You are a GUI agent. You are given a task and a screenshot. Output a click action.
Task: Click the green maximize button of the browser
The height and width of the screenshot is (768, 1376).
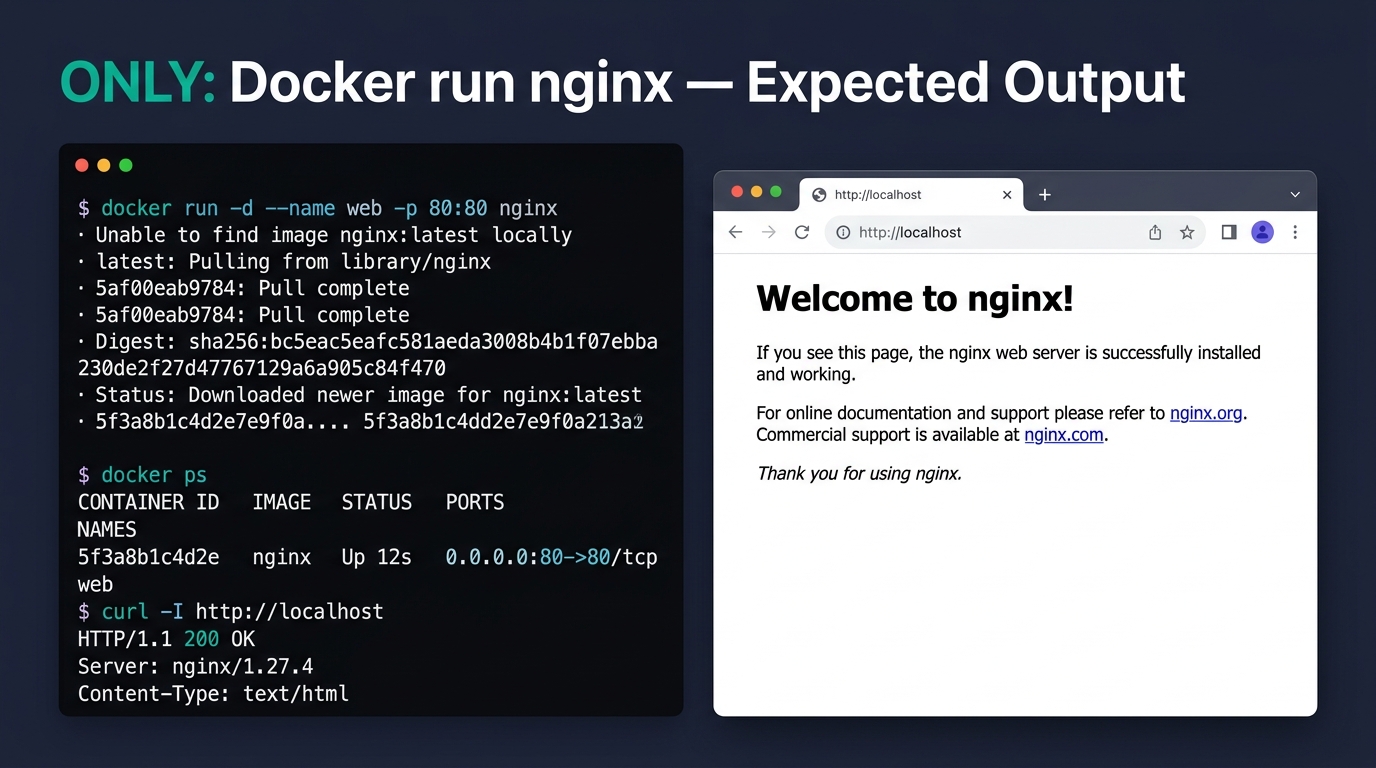[x=776, y=192]
